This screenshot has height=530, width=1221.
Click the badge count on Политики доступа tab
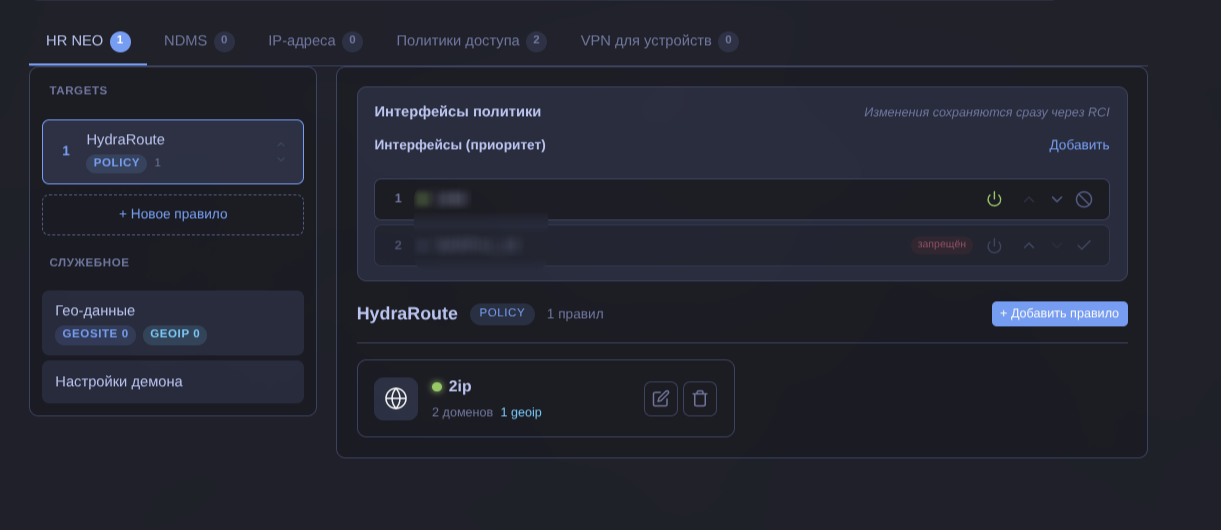click(536, 41)
